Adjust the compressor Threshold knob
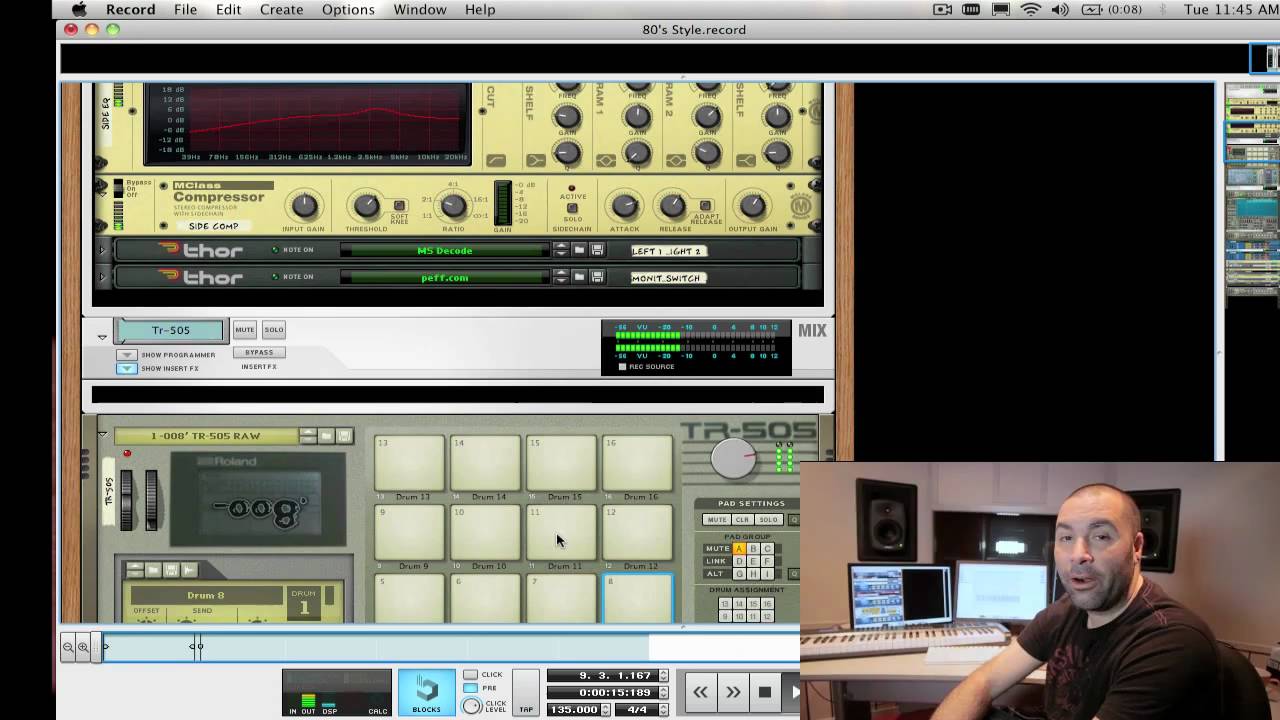The image size is (1280, 720). click(x=366, y=205)
